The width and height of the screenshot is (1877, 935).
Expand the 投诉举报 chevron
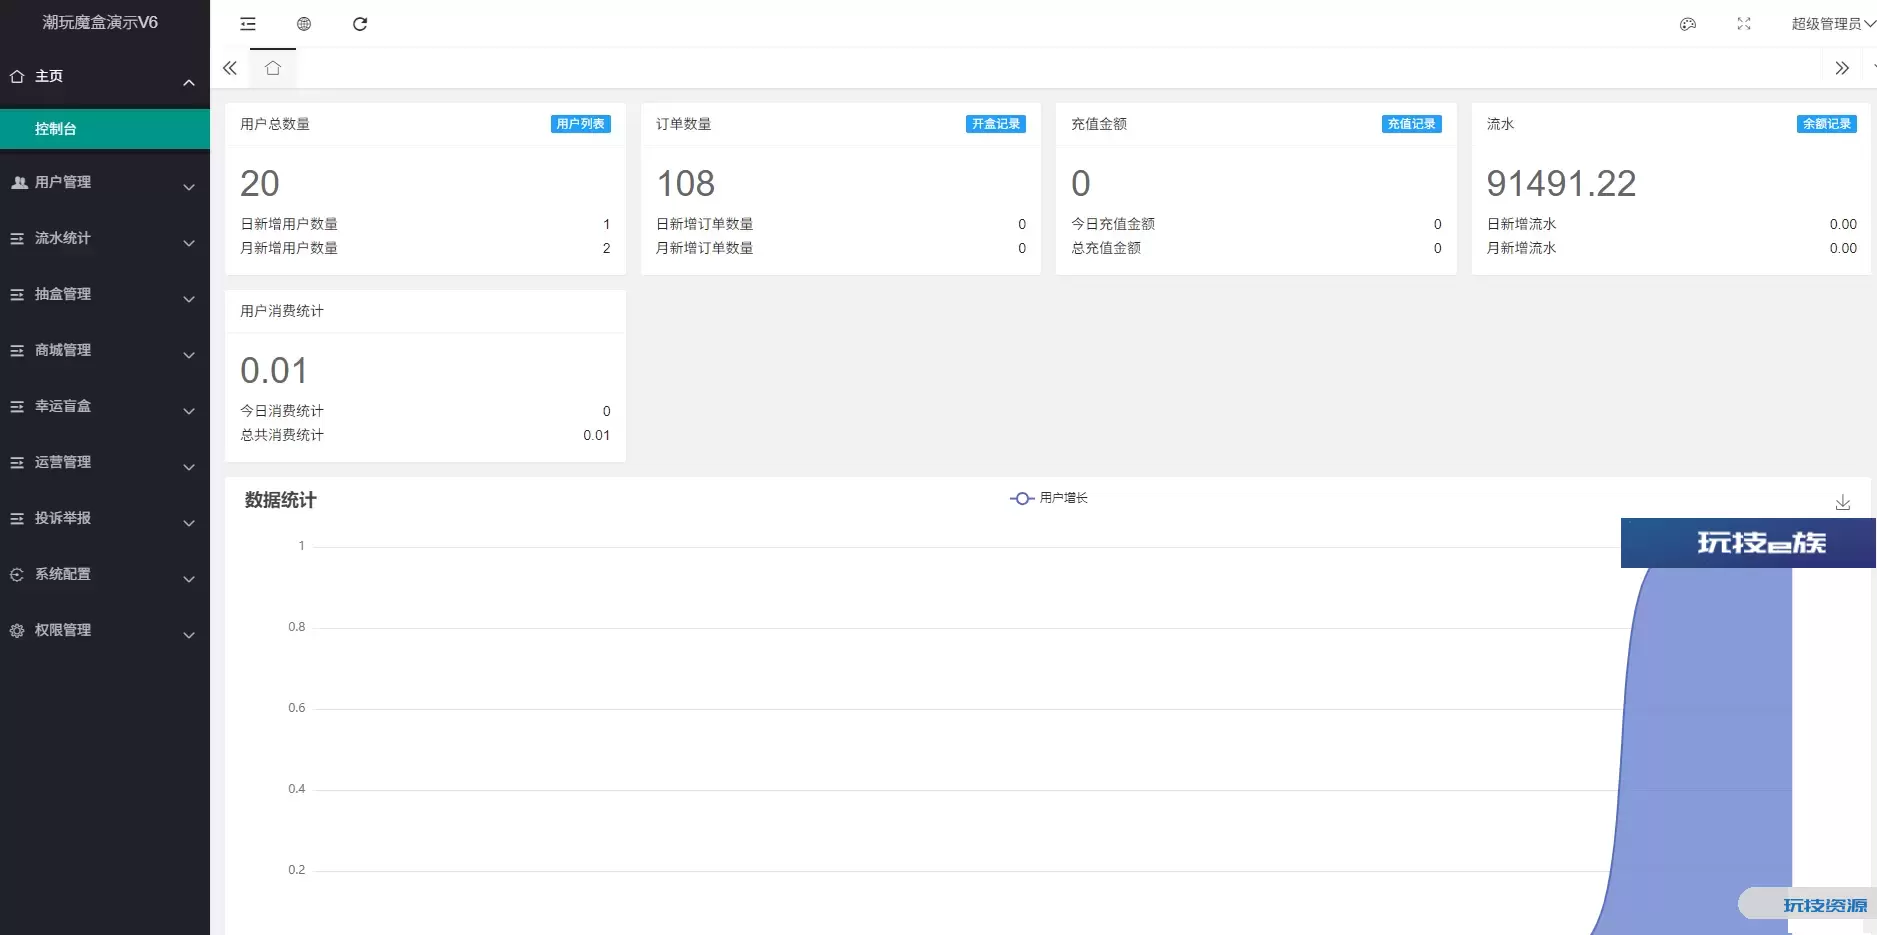[x=189, y=523]
